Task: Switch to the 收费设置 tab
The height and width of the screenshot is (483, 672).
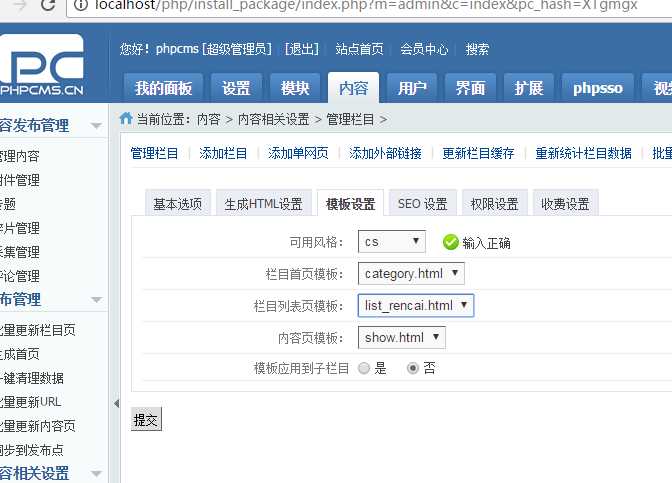Action: point(565,204)
